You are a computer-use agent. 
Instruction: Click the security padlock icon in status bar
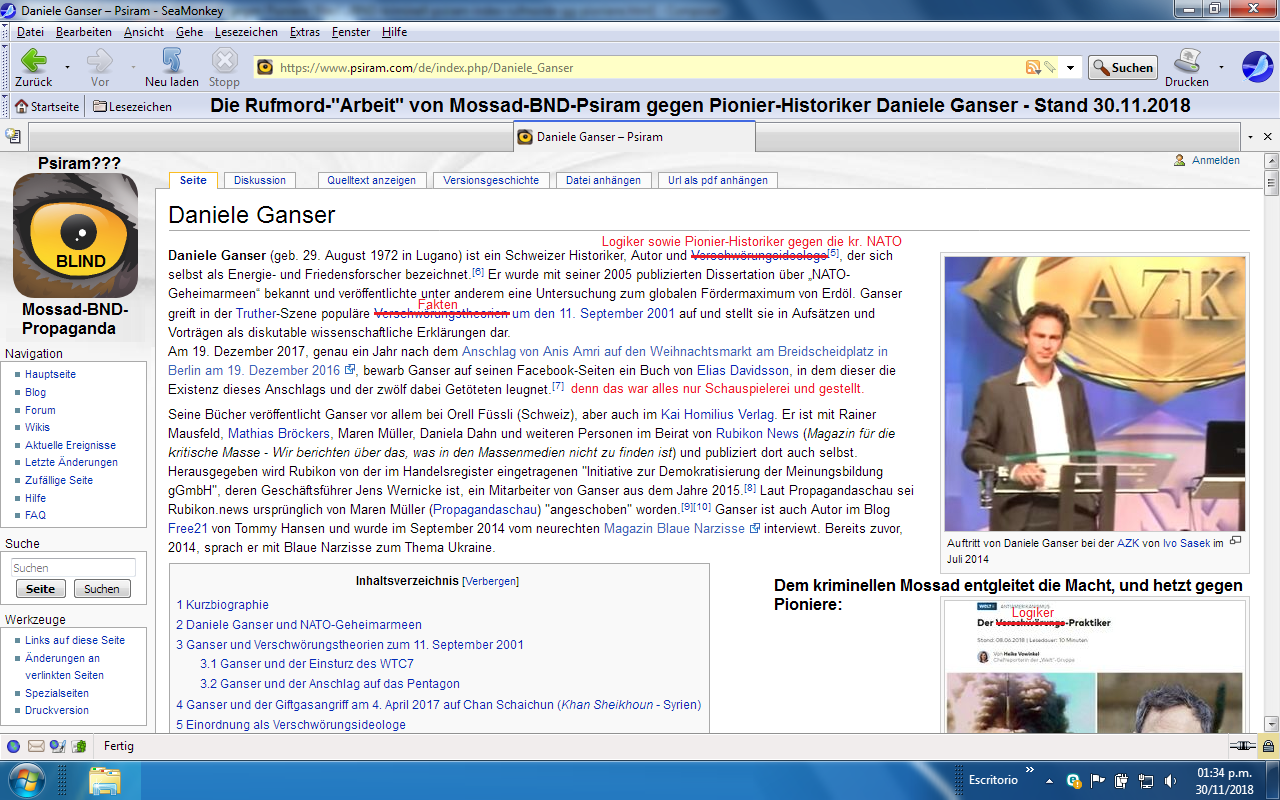(1268, 746)
